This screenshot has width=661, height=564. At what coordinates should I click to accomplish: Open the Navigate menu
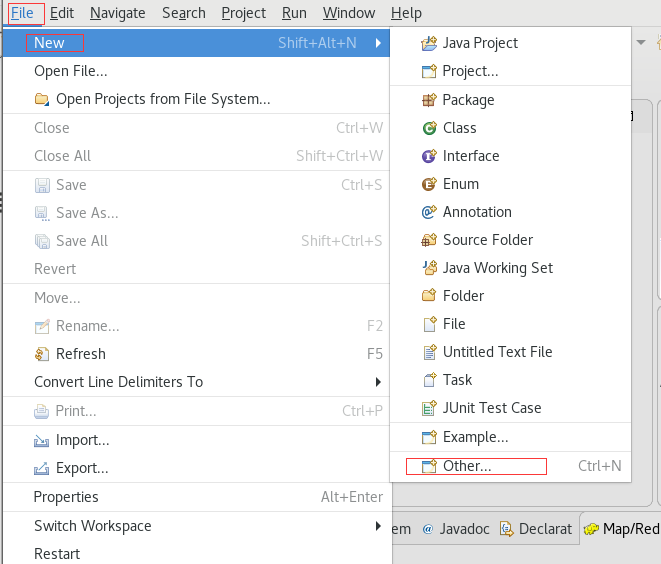(118, 13)
